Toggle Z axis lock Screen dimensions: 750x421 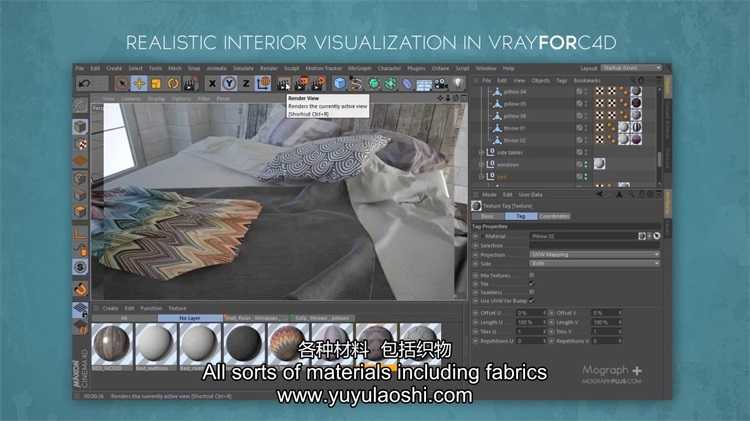(246, 84)
